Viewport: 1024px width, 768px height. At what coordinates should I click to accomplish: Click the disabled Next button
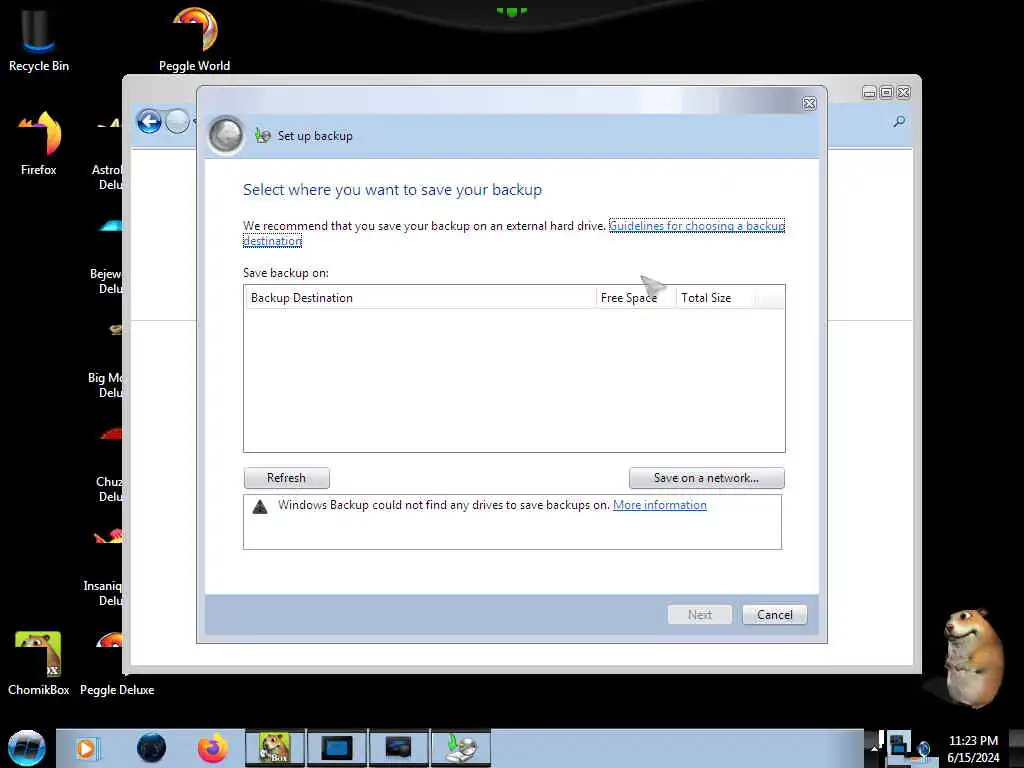coord(699,615)
